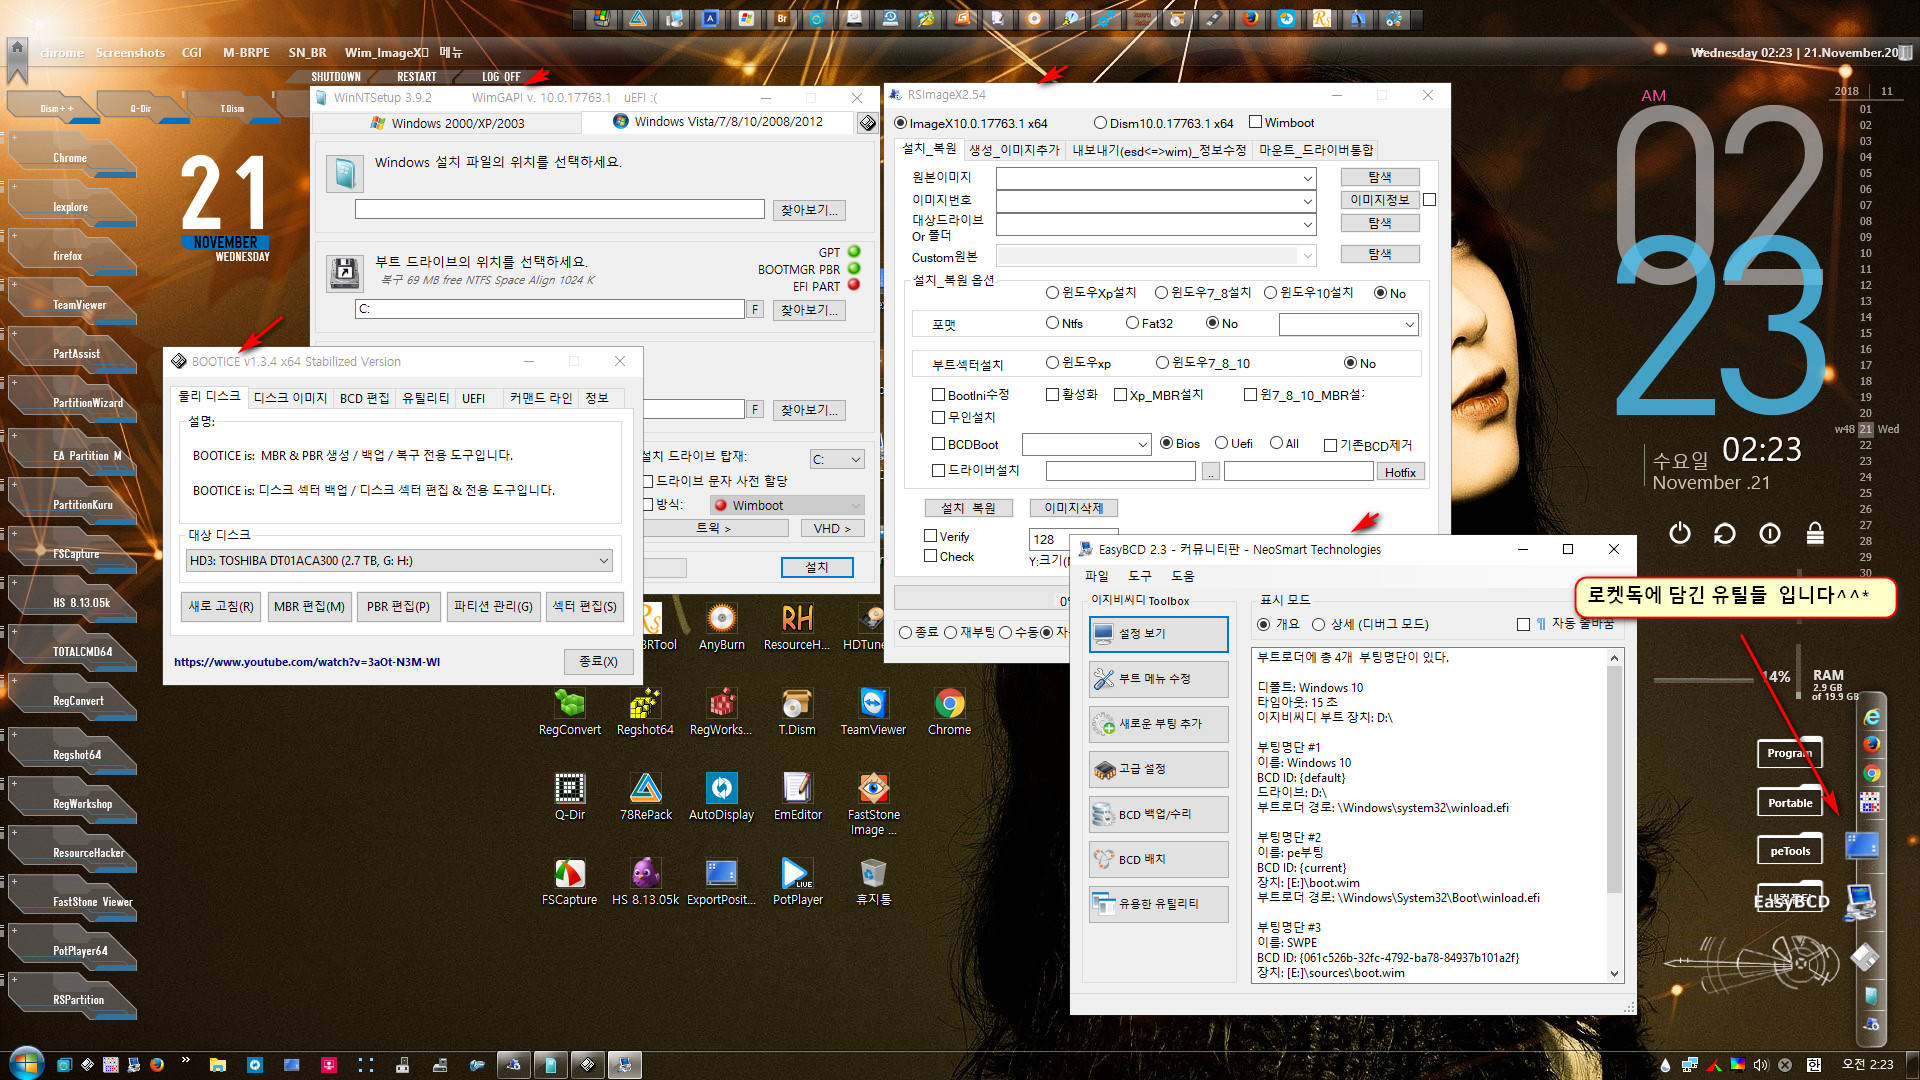Open the Chrome desktop icon

949,712
